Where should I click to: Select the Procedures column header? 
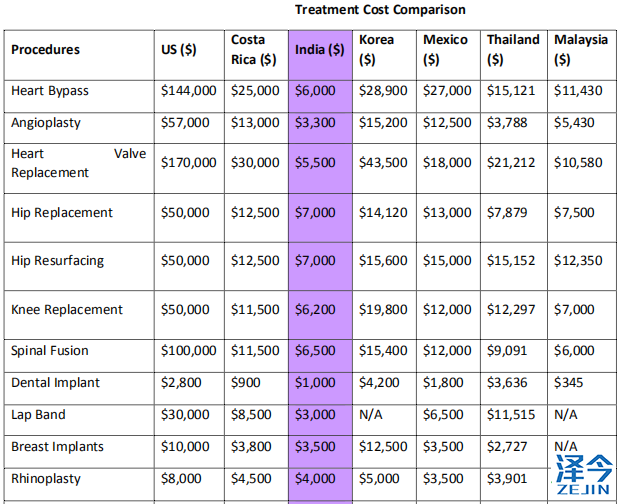pyautogui.click(x=46, y=50)
